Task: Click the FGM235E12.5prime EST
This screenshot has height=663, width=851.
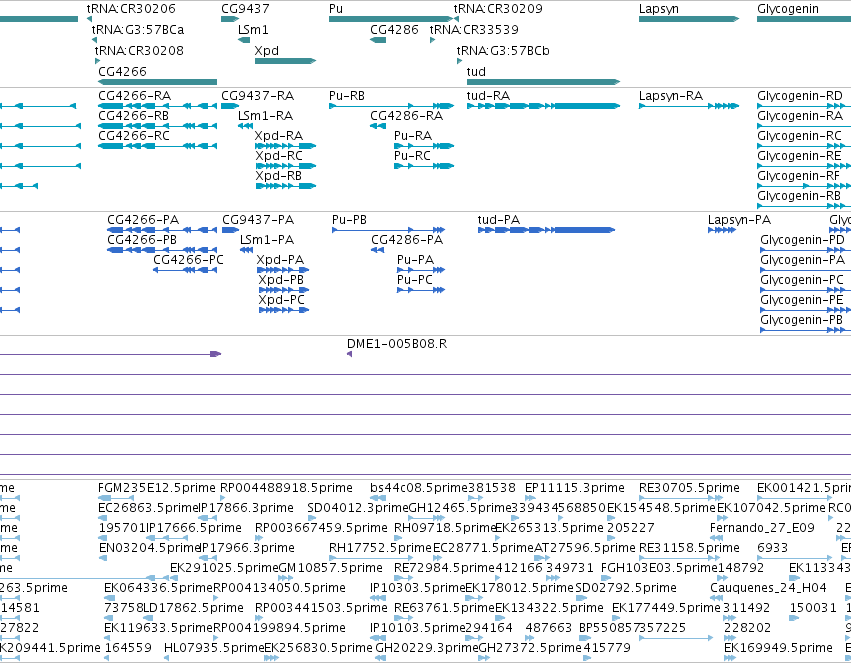Action: (116, 498)
